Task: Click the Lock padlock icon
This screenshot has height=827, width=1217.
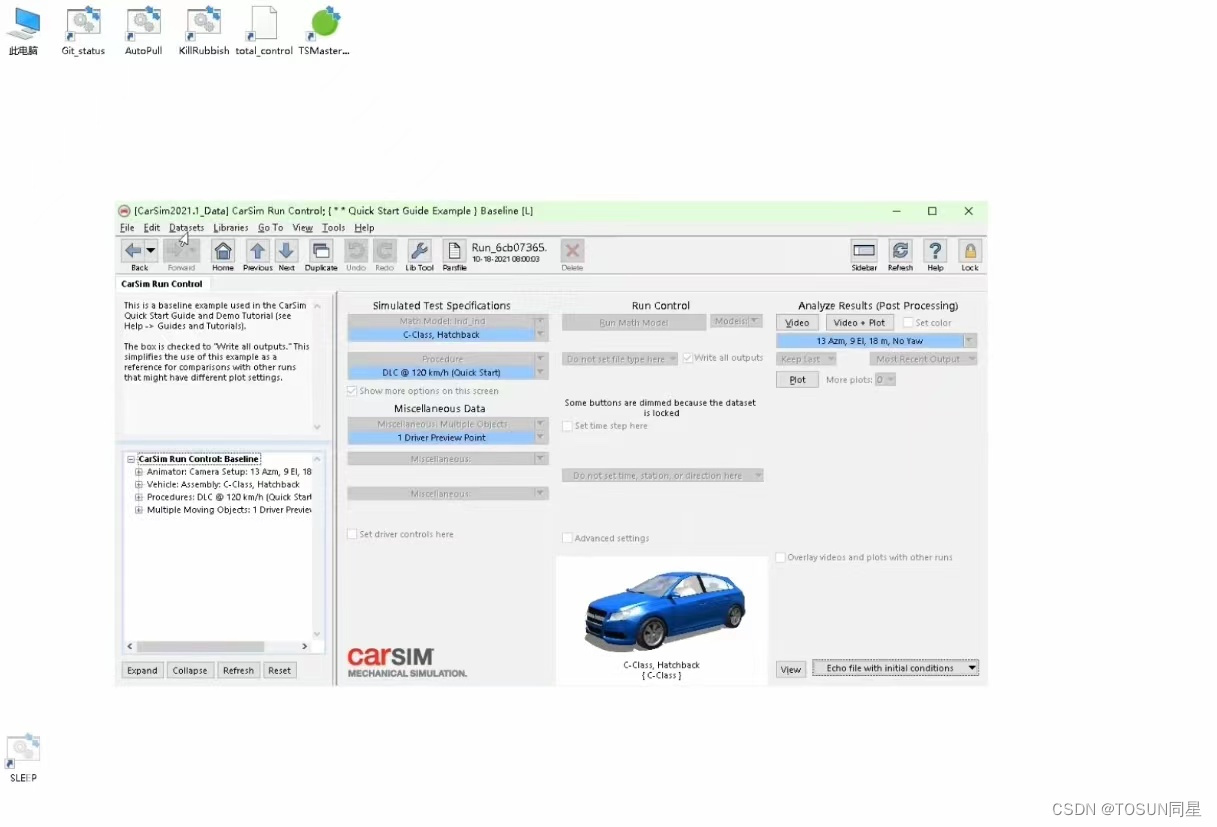Action: tap(970, 251)
